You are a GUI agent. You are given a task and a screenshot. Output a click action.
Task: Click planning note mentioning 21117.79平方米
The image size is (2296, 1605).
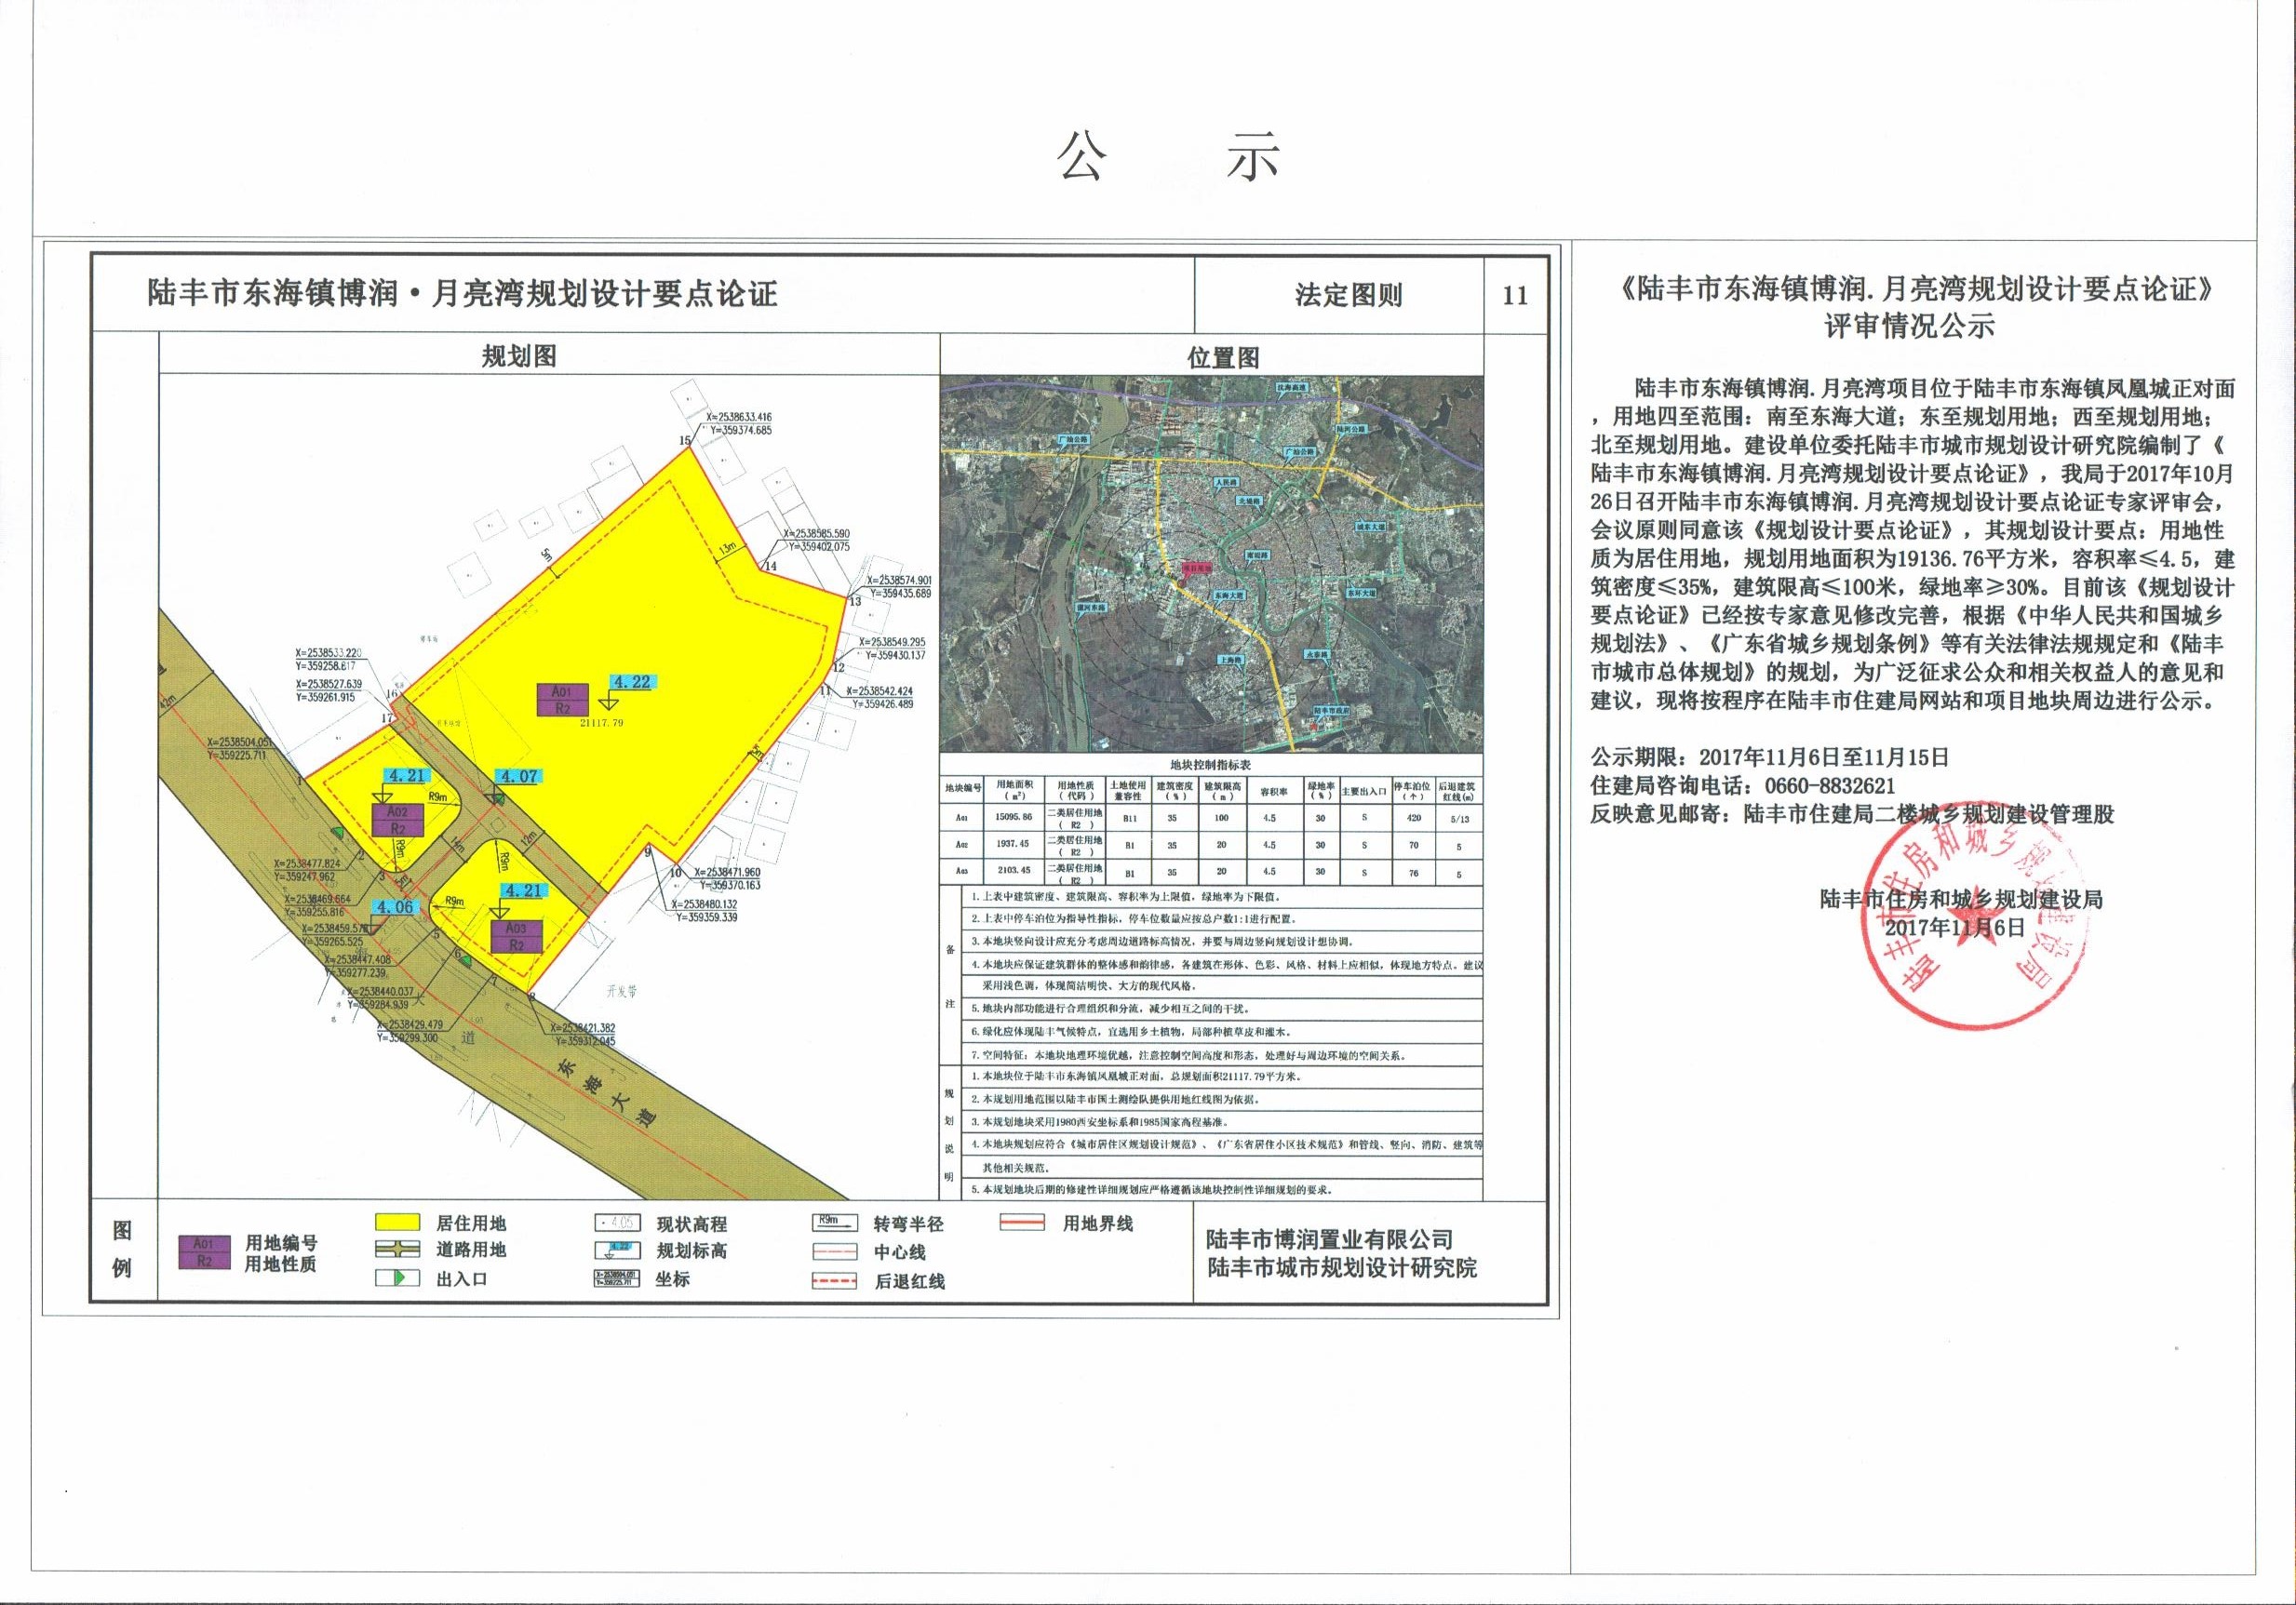tap(1137, 1077)
